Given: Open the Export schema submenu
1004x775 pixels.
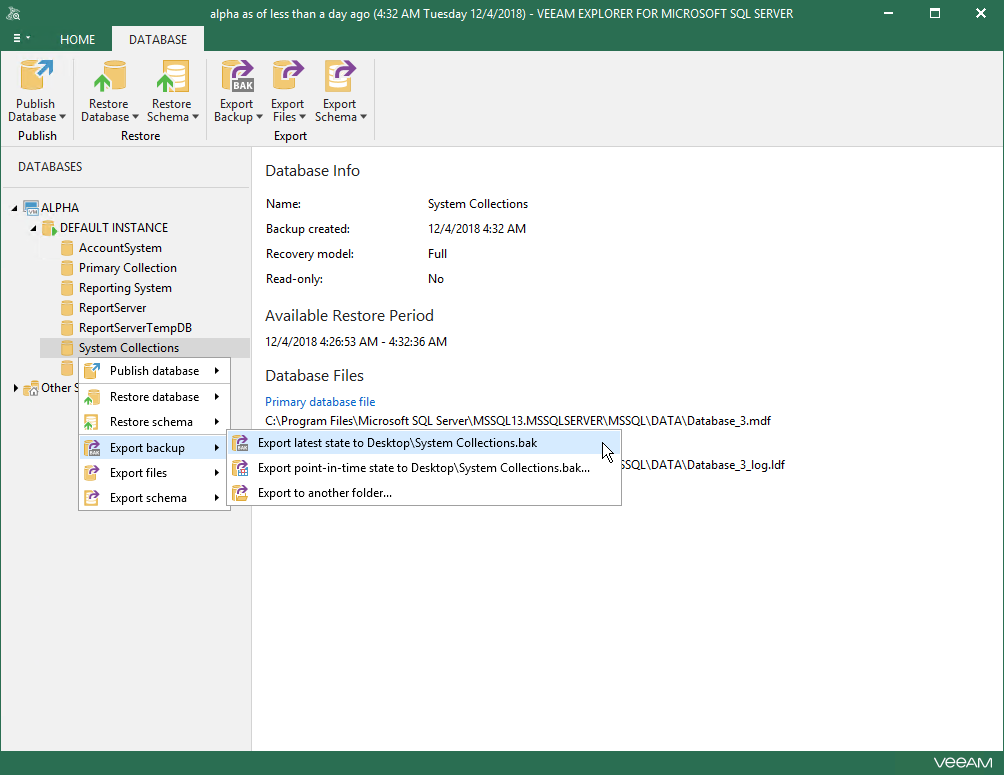Looking at the screenshot, I should (x=154, y=498).
